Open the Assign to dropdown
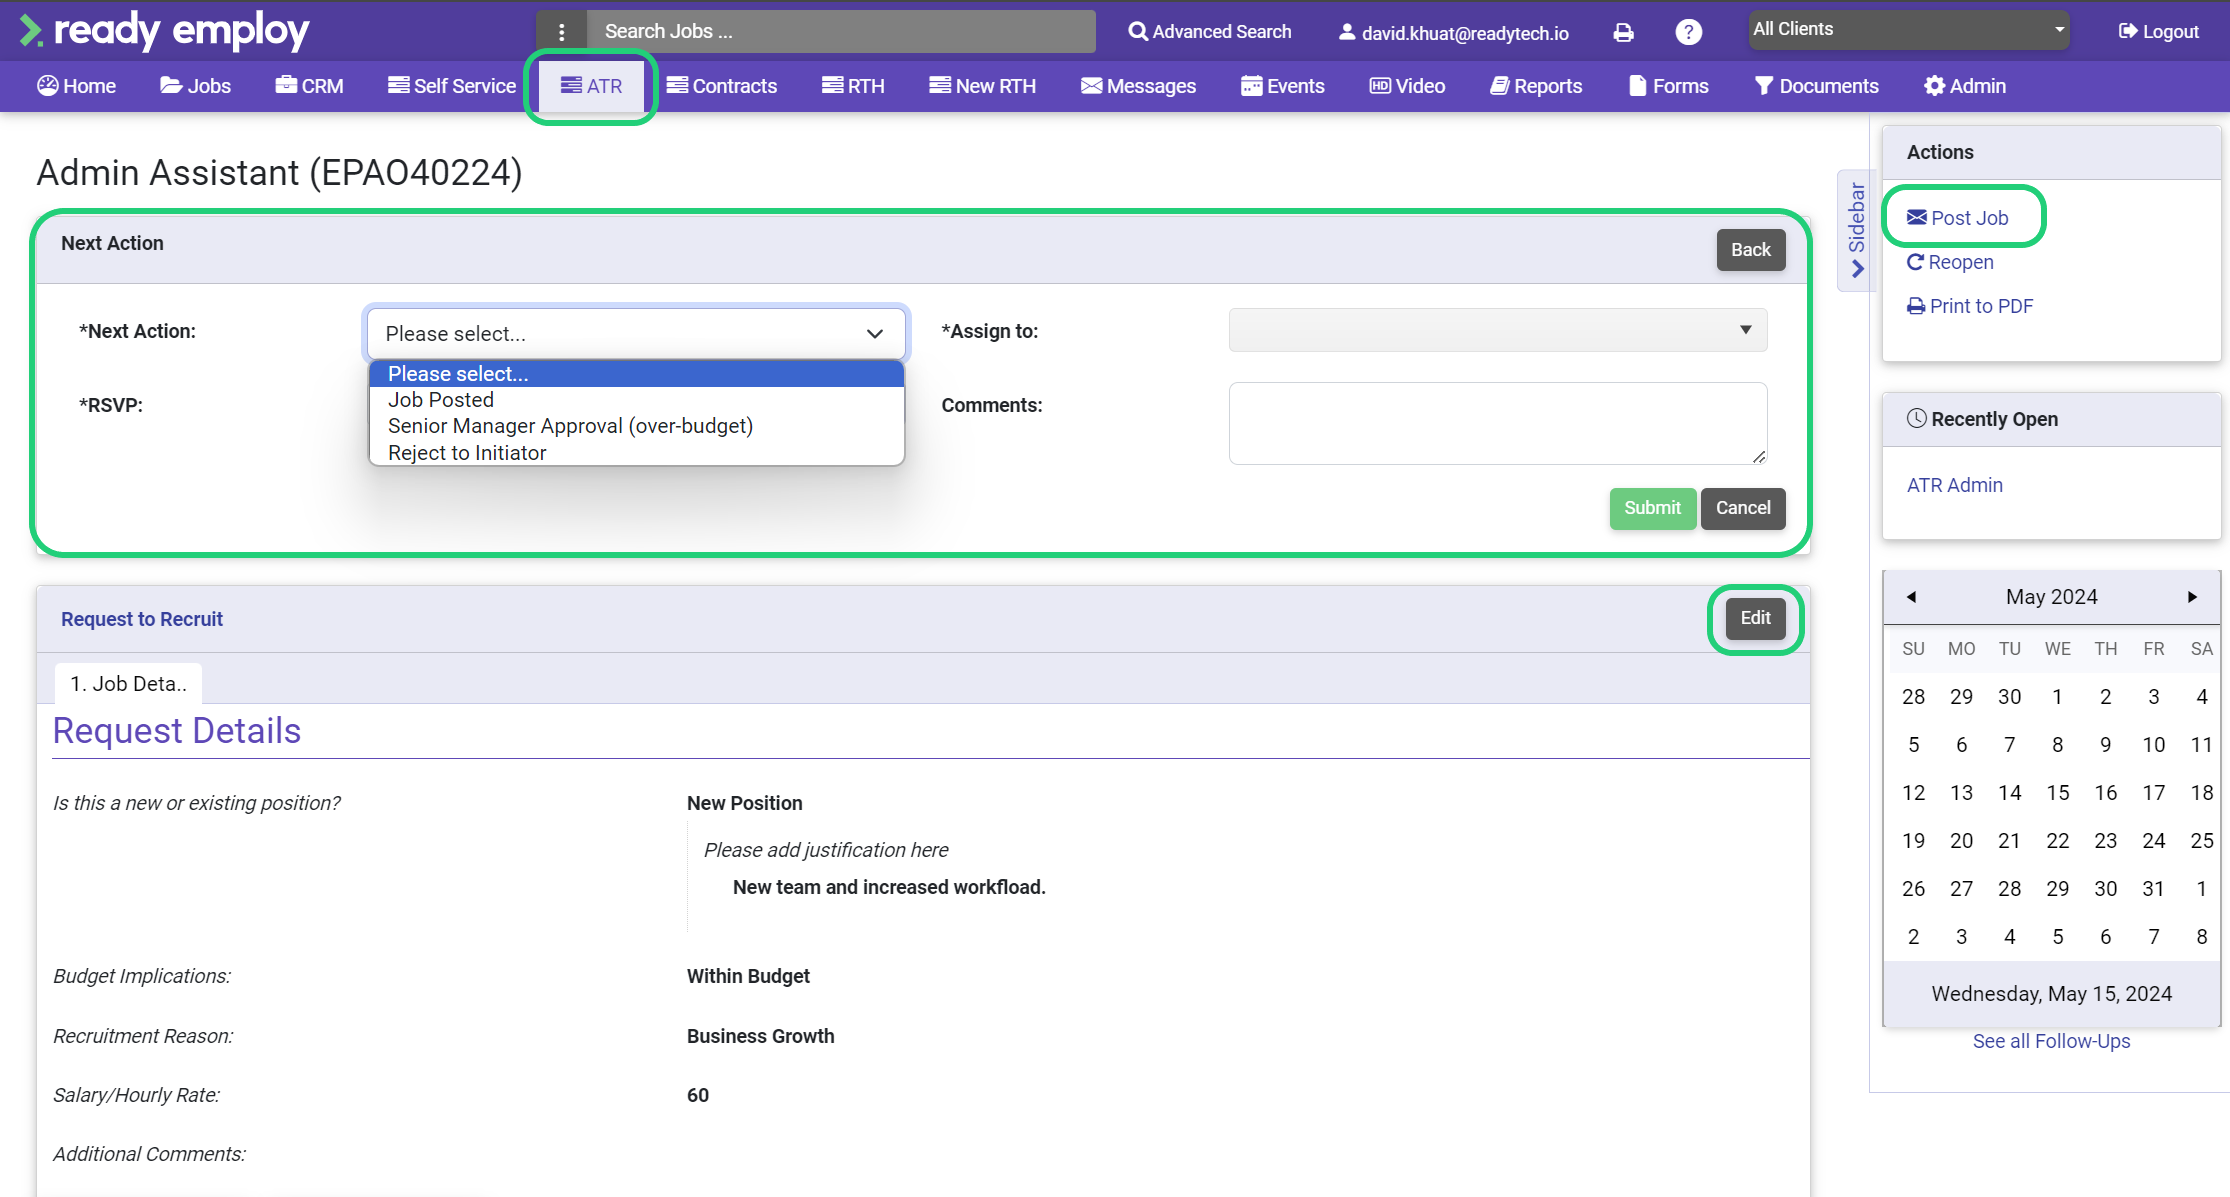The width and height of the screenshot is (2230, 1197). pos(1498,330)
